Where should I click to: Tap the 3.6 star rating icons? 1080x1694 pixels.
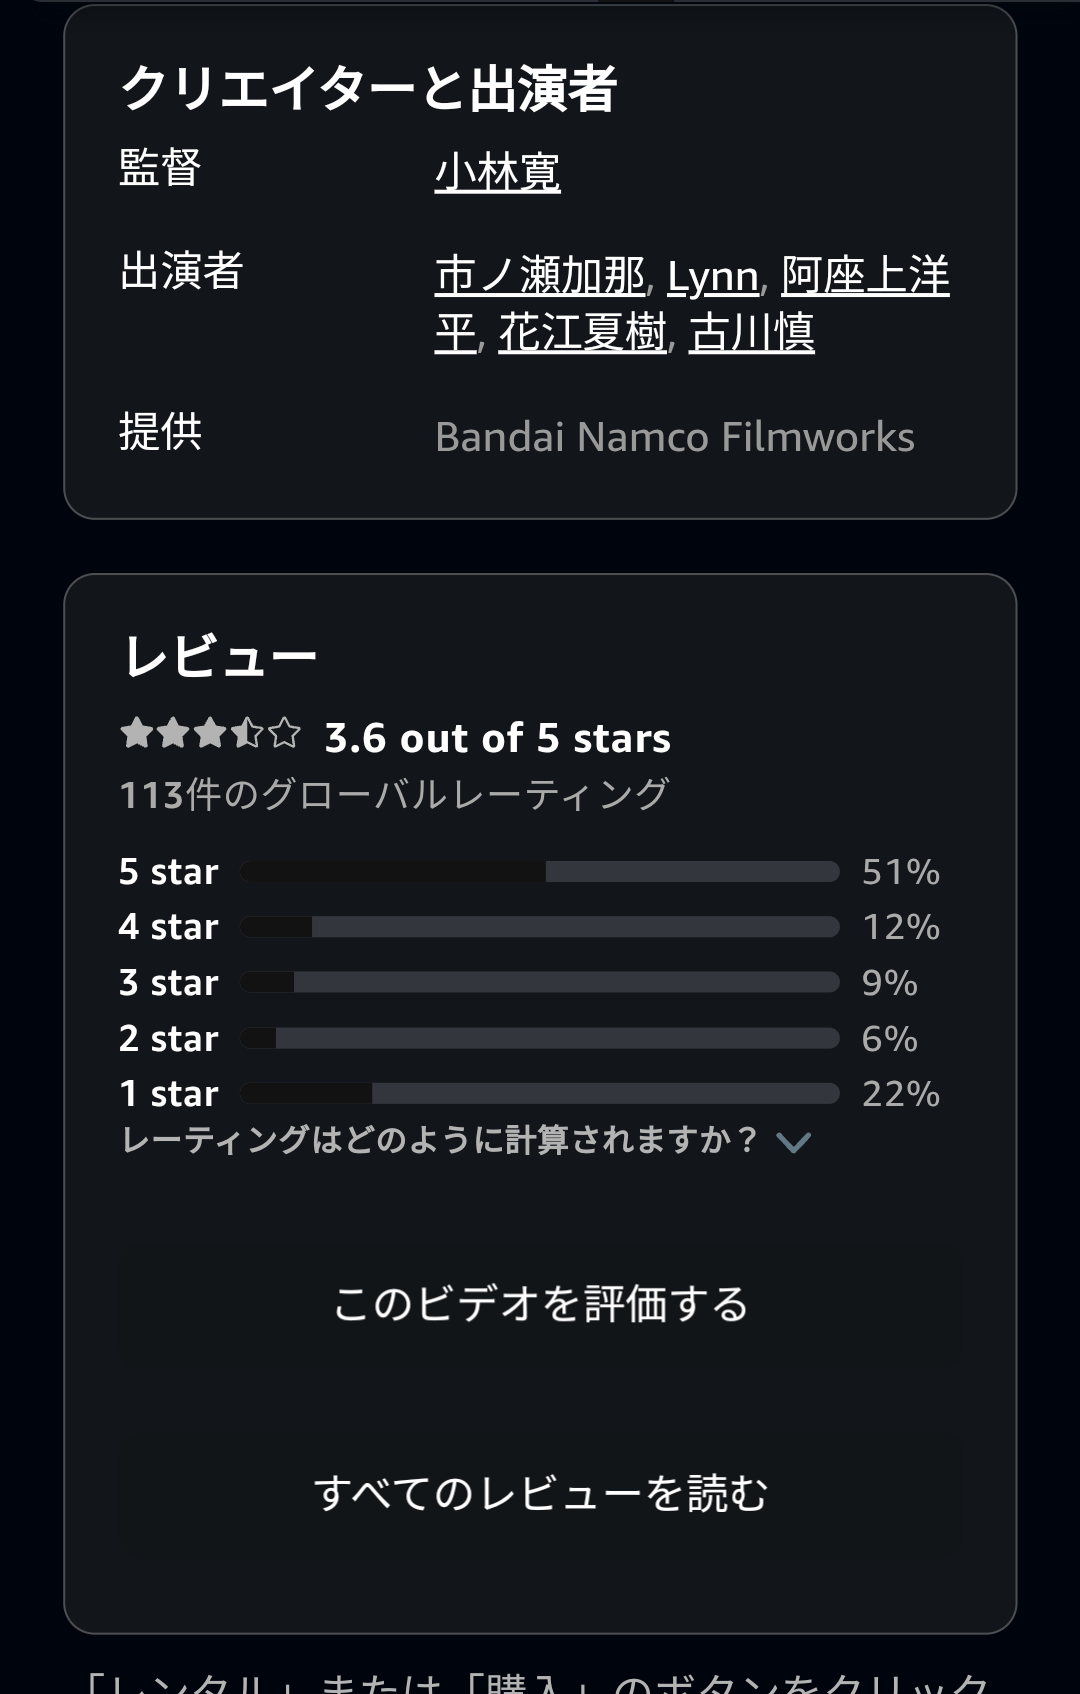(210, 734)
